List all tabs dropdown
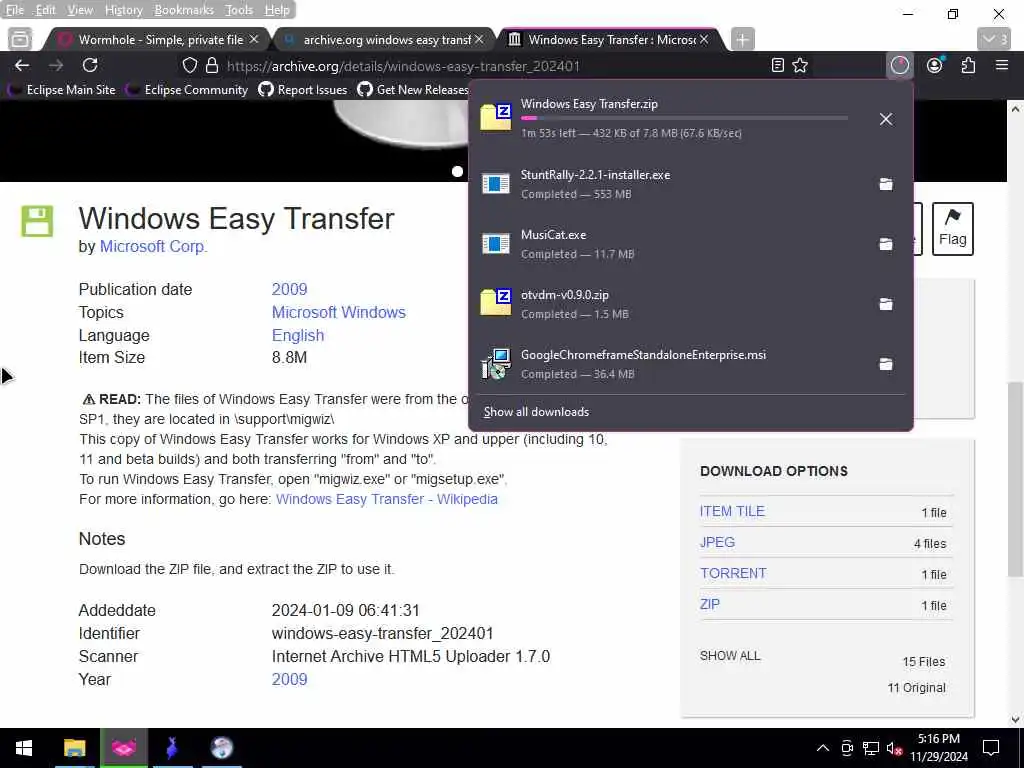Screen dimensions: 1024x768 (994, 39)
